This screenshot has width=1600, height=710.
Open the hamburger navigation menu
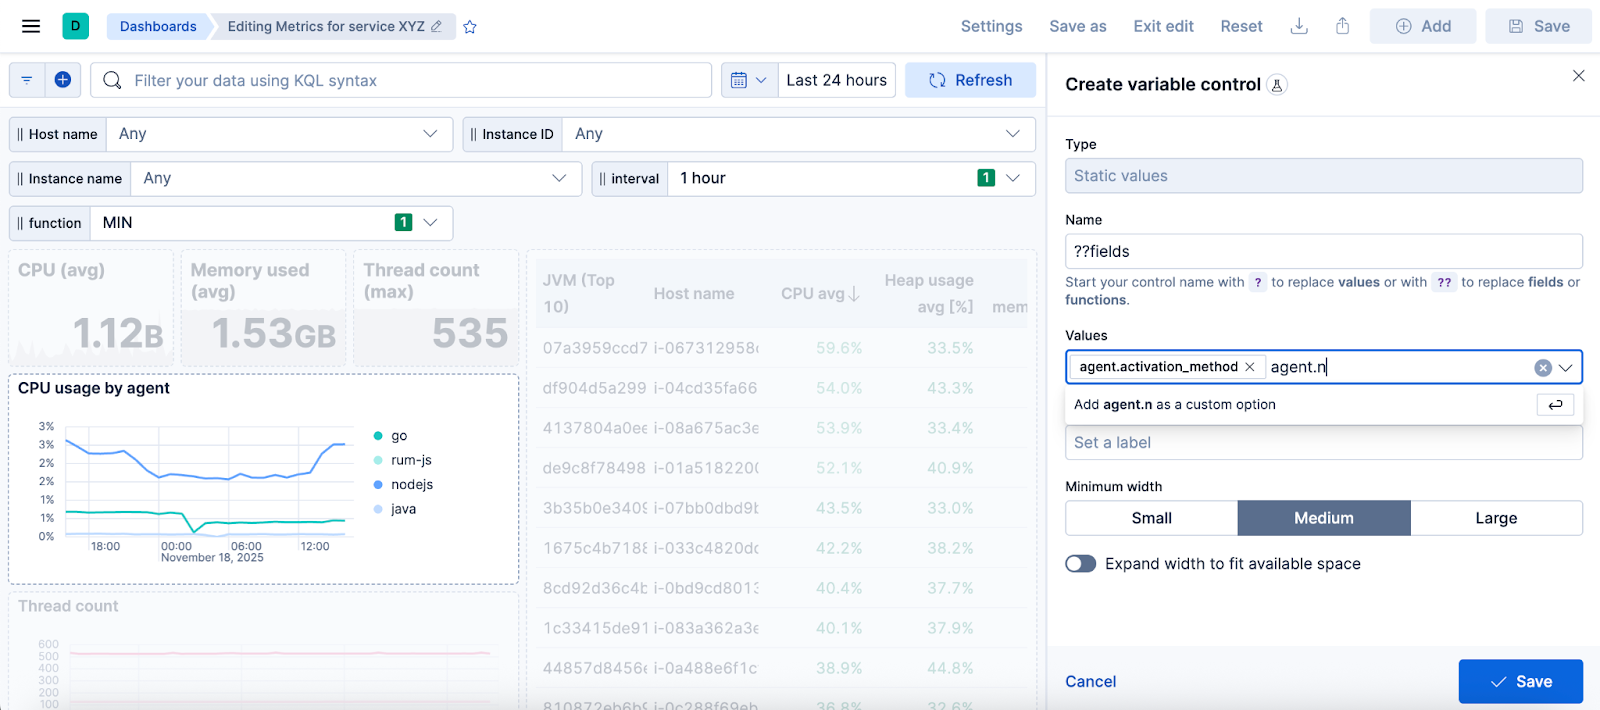tap(31, 26)
